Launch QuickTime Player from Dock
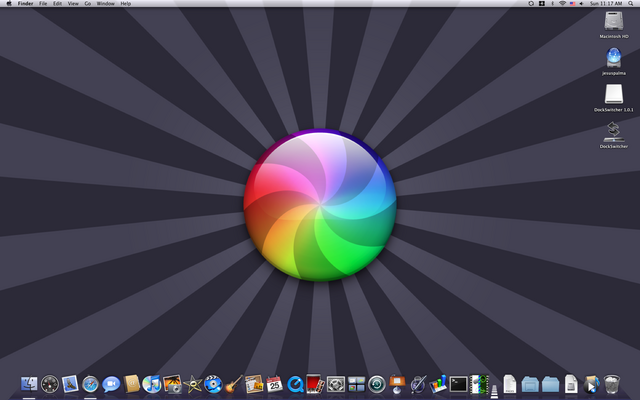This screenshot has width=640, height=400. (x=295, y=384)
